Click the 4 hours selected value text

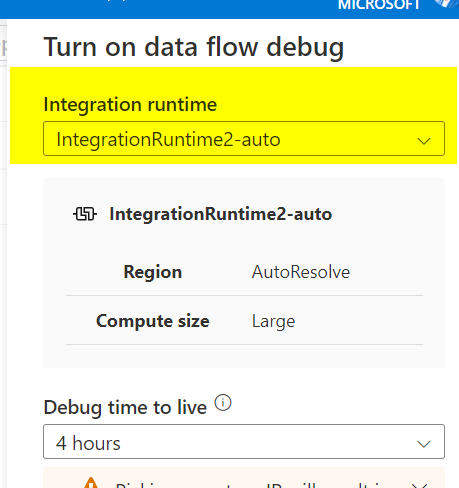coord(88,443)
